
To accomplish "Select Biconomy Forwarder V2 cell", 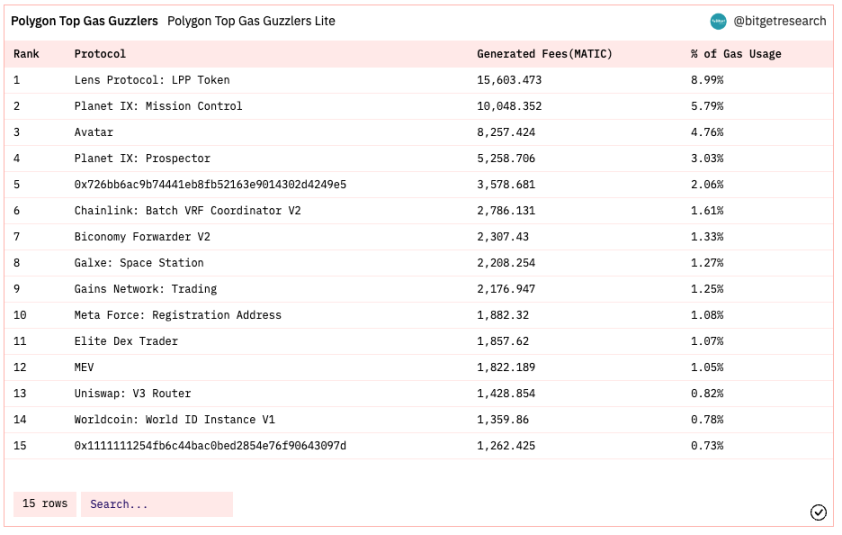I will point(142,237).
